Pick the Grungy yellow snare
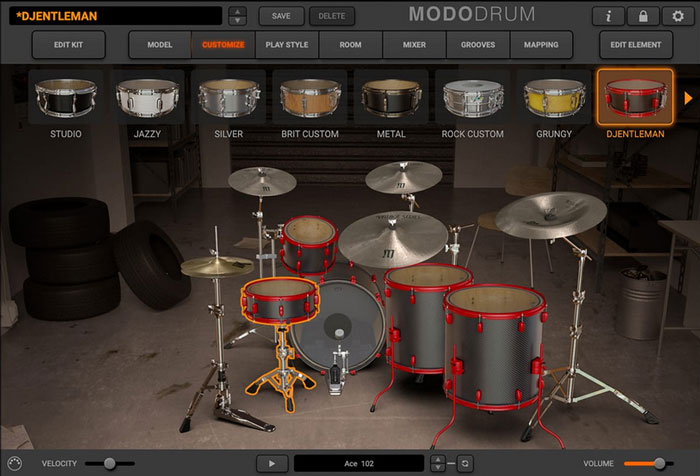The height and width of the screenshot is (476, 700). coord(554,98)
